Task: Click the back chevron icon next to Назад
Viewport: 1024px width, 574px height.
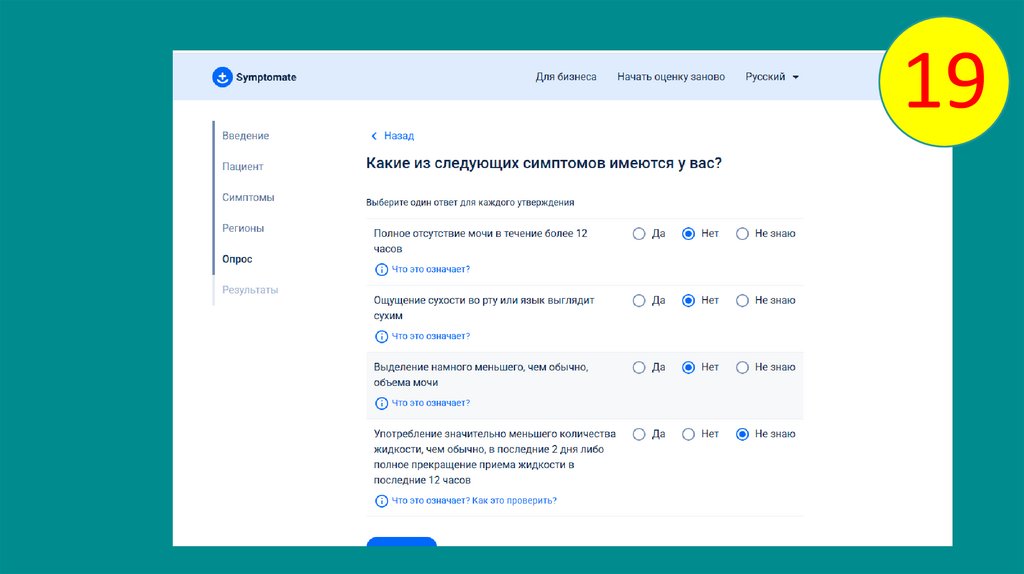Action: pyautogui.click(x=374, y=136)
